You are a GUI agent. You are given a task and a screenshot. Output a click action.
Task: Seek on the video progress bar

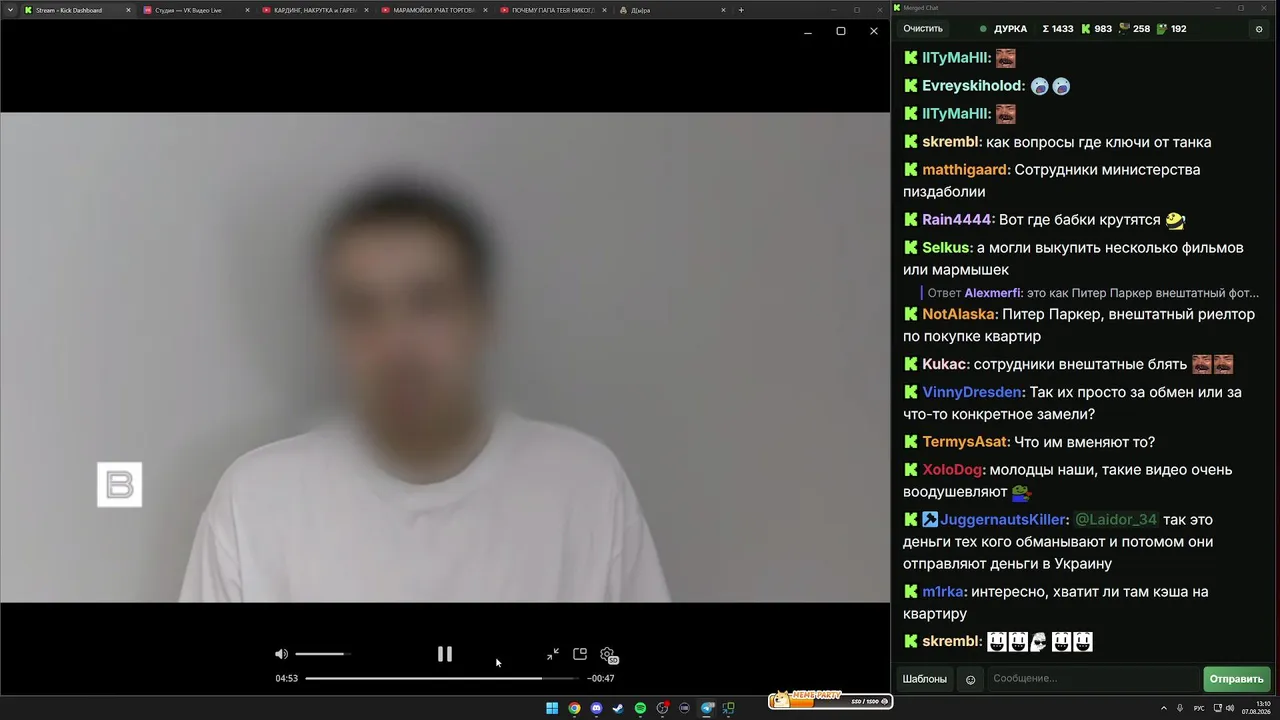(442, 678)
